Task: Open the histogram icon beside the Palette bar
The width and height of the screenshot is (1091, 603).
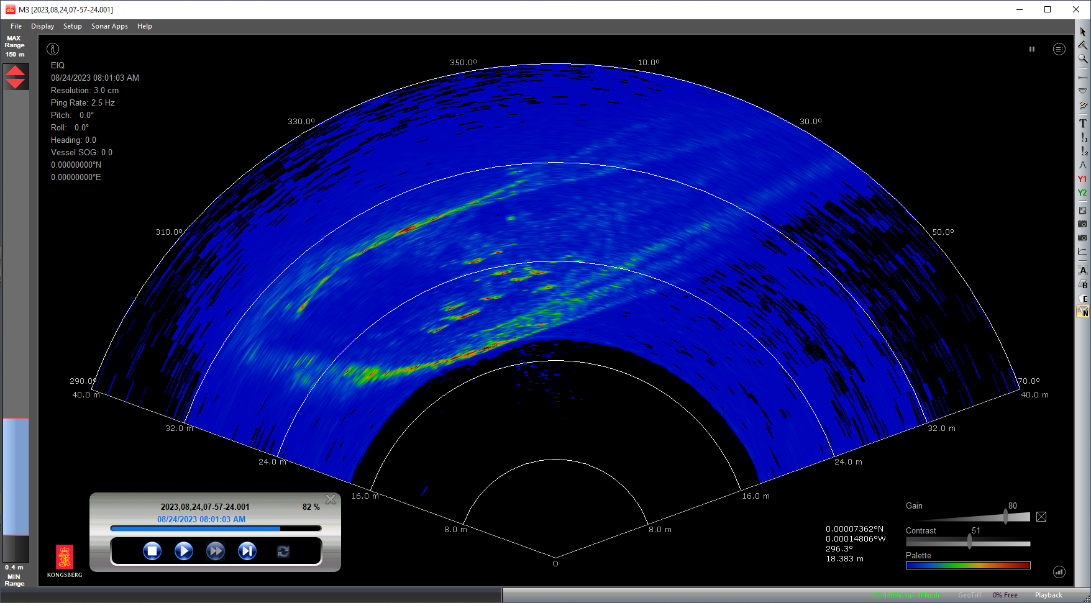Action: tap(1058, 572)
